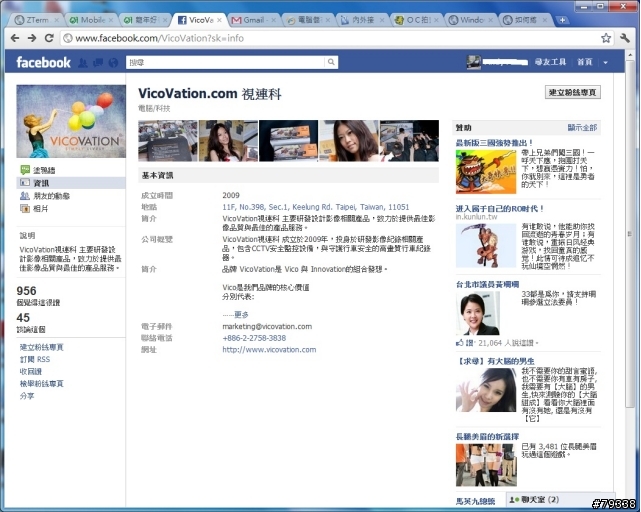Viewport: 641px width, 512px height.
Task: Go to 首頁 home link
Action: [x=585, y=62]
